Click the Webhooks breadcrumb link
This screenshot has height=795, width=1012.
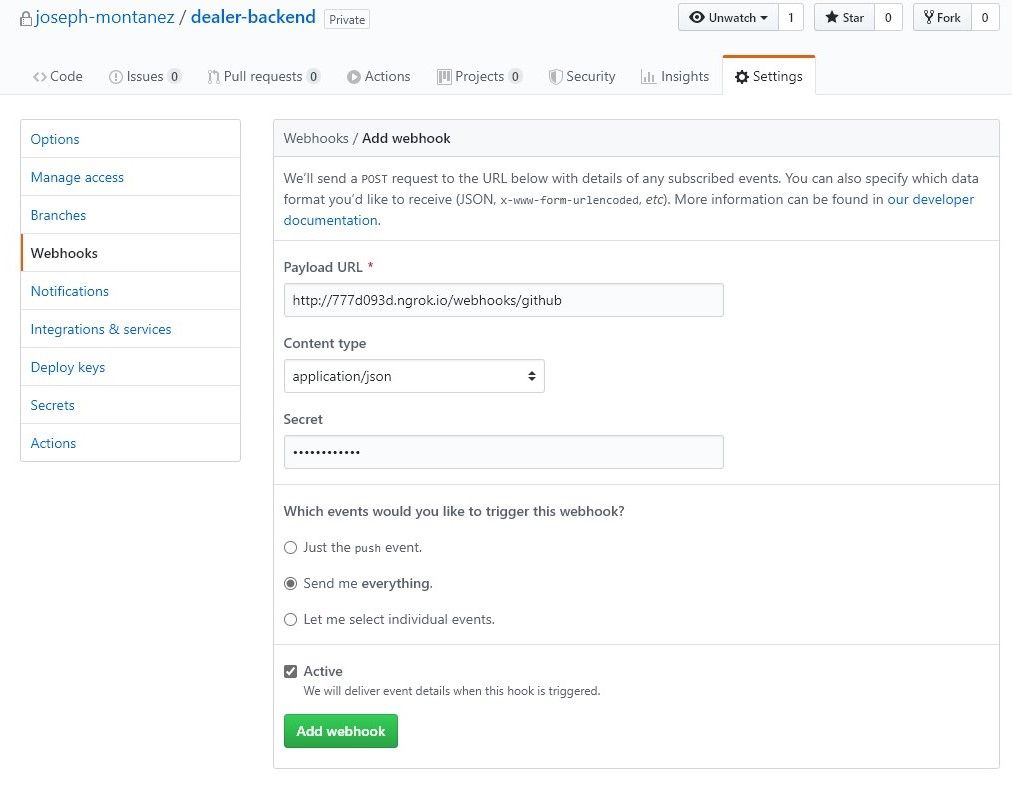click(x=316, y=139)
